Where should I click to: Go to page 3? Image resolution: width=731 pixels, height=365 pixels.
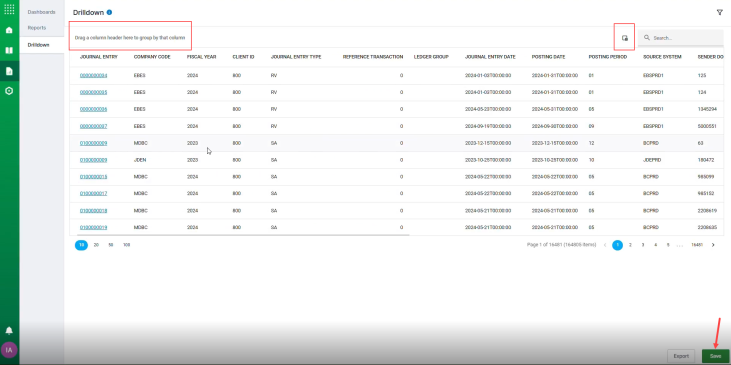click(643, 245)
